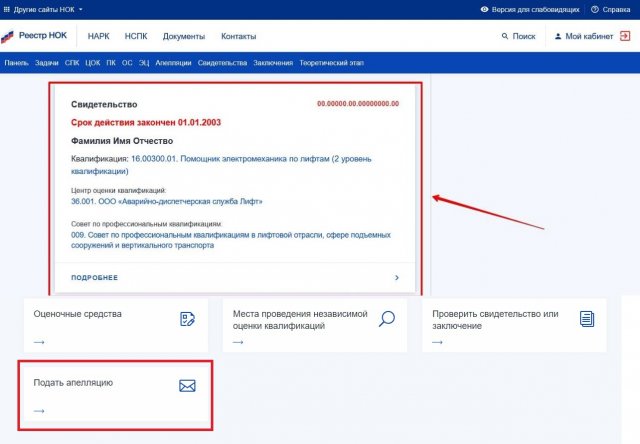Open the Документы menu item

click(183, 36)
